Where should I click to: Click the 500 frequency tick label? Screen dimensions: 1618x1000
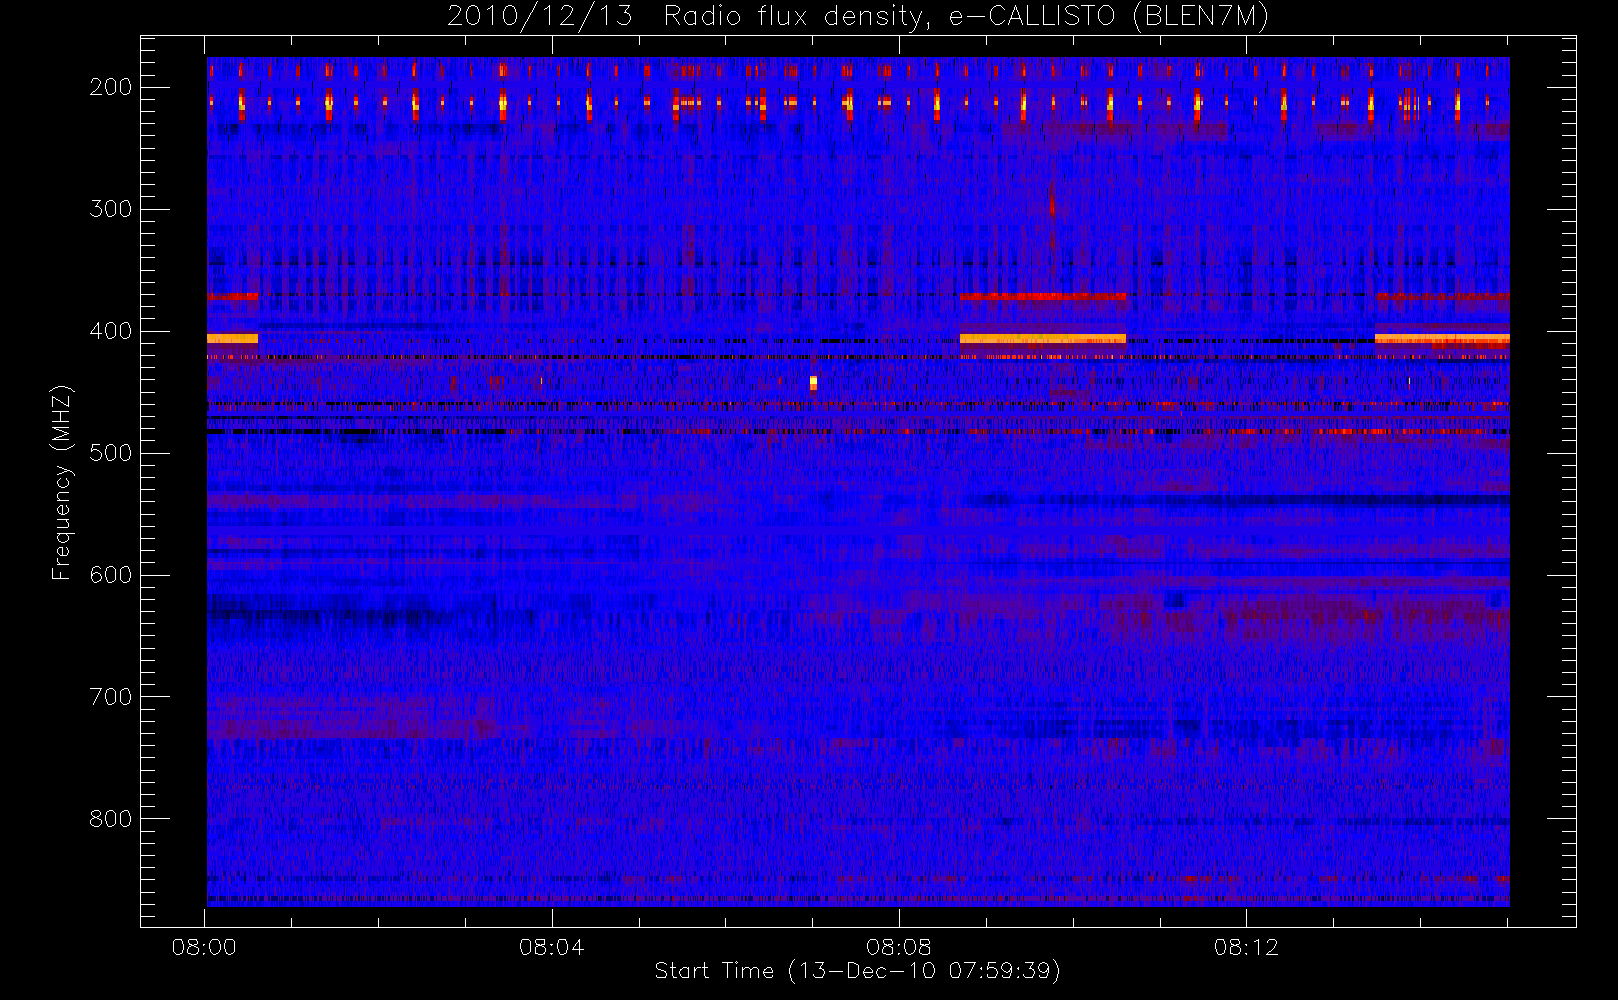pos(110,453)
